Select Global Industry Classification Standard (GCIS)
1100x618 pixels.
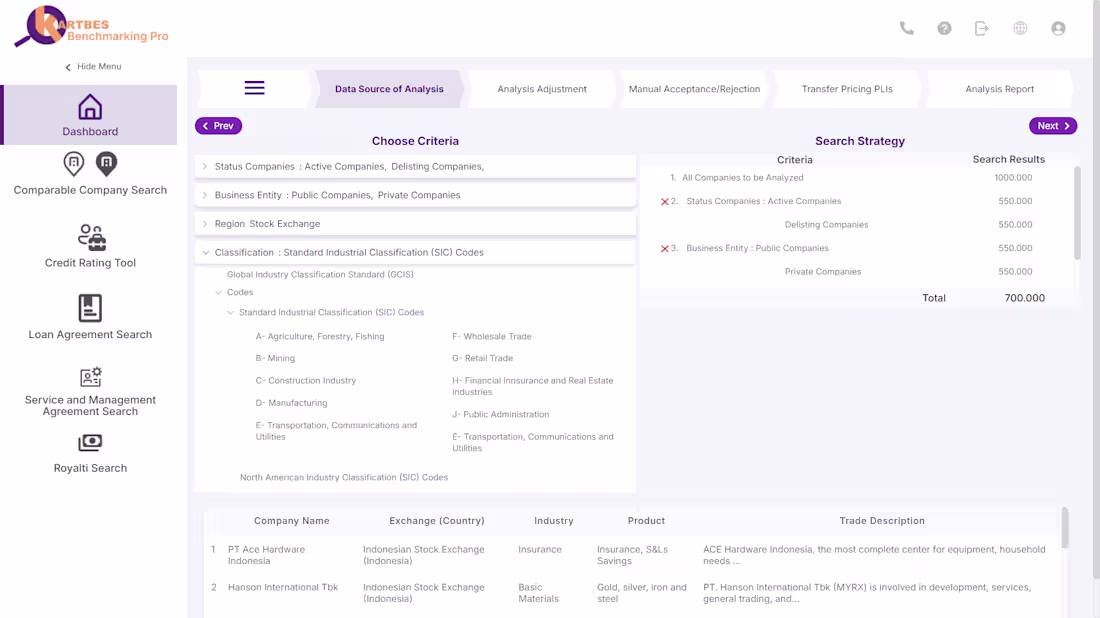320,274
